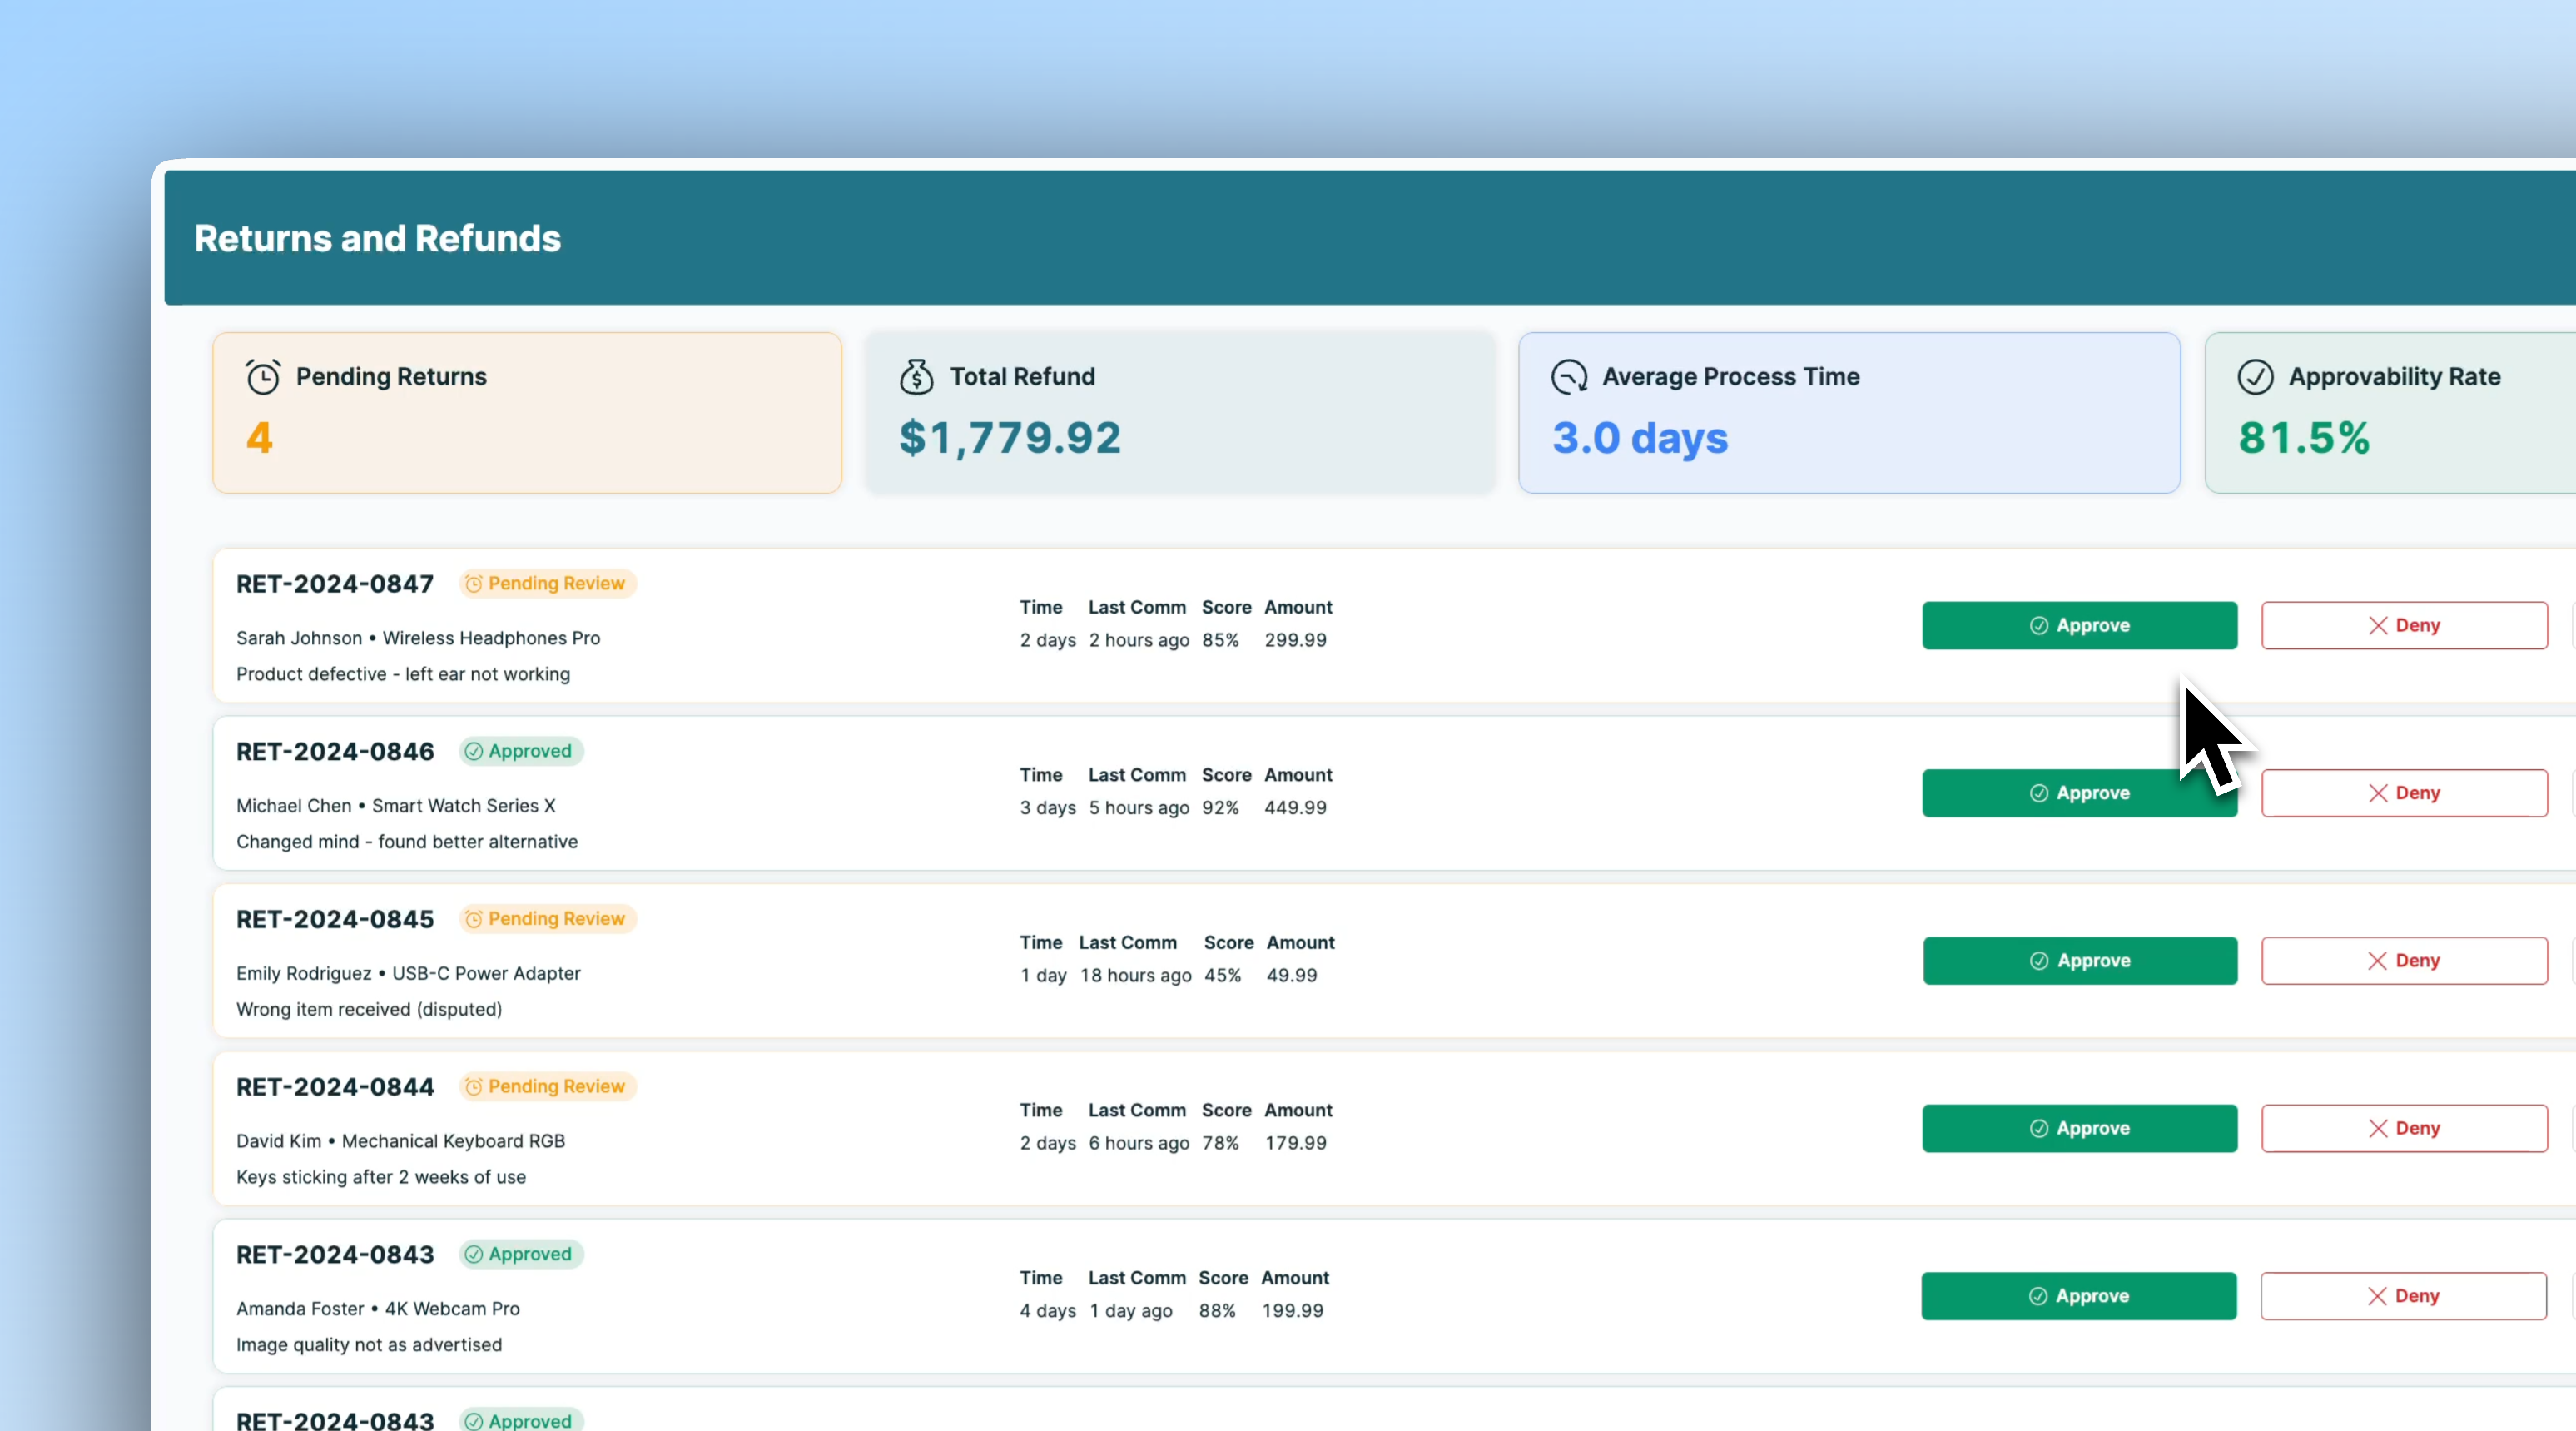
Task: Deny the Wireless Headphones Pro return
Action: [2404, 625]
